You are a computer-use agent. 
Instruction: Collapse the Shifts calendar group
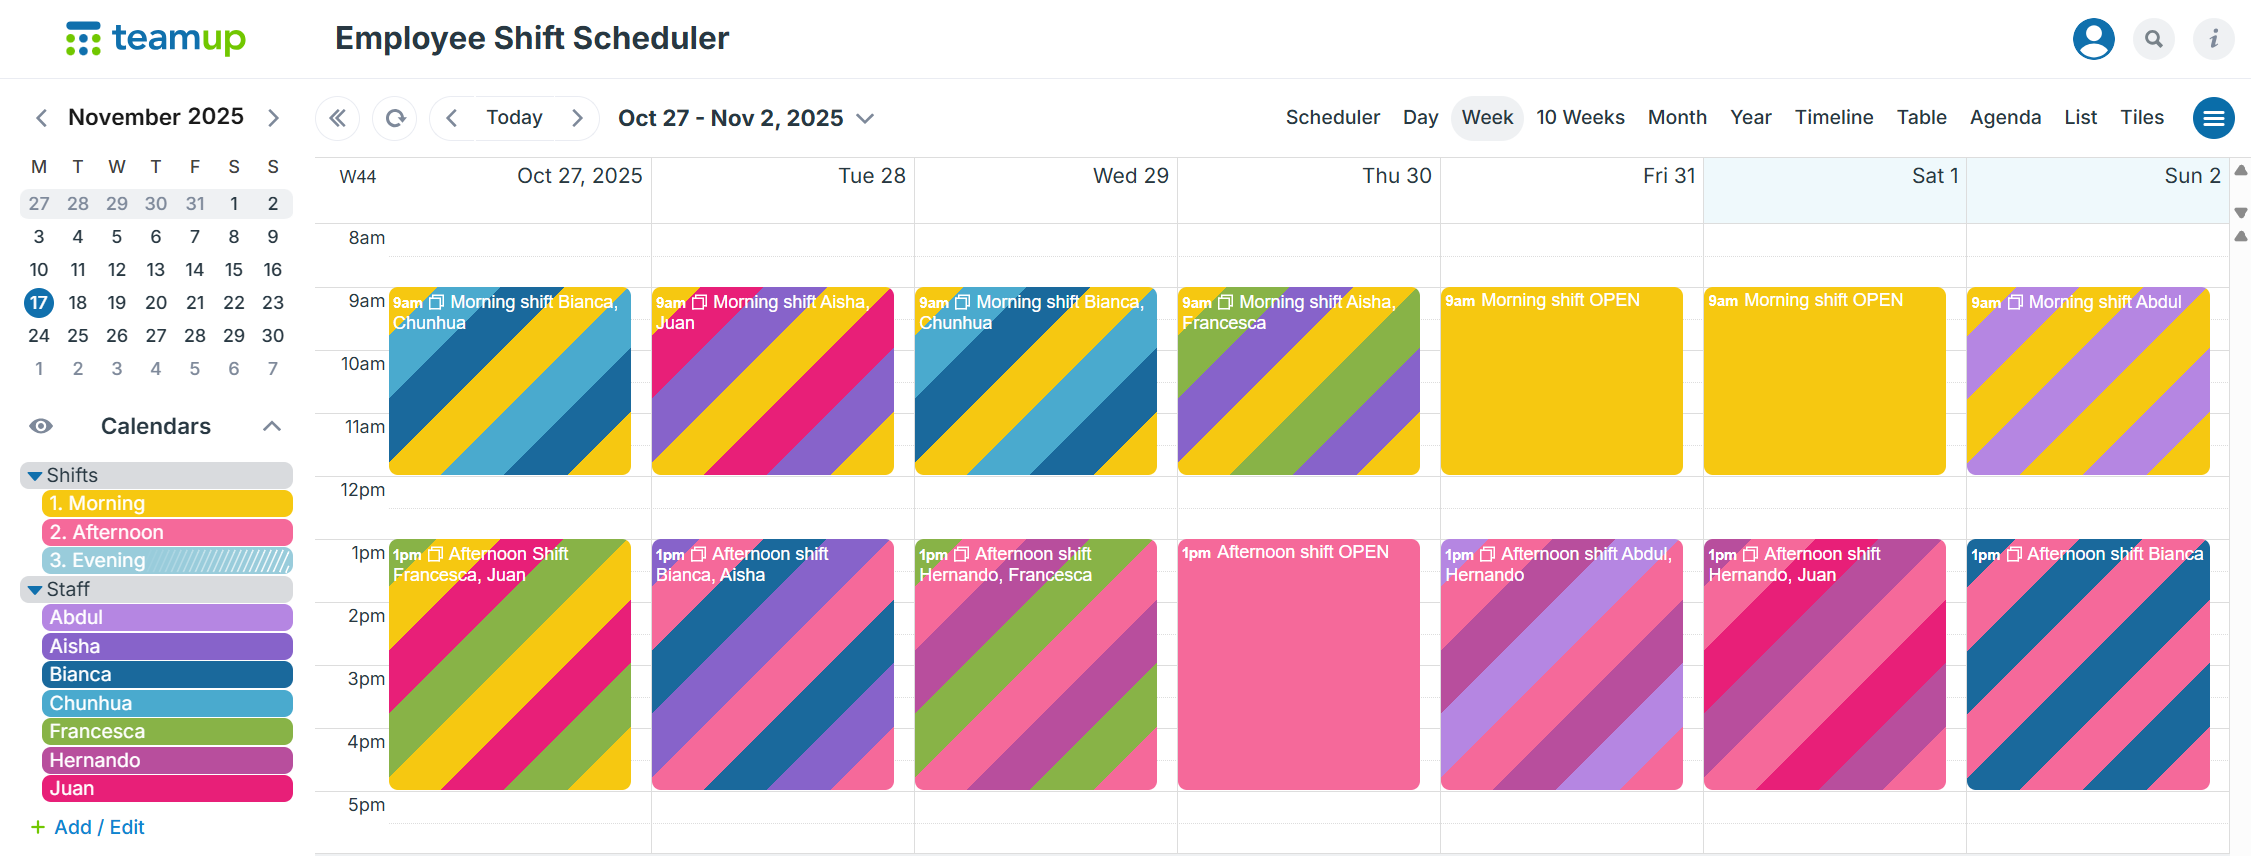(x=35, y=475)
